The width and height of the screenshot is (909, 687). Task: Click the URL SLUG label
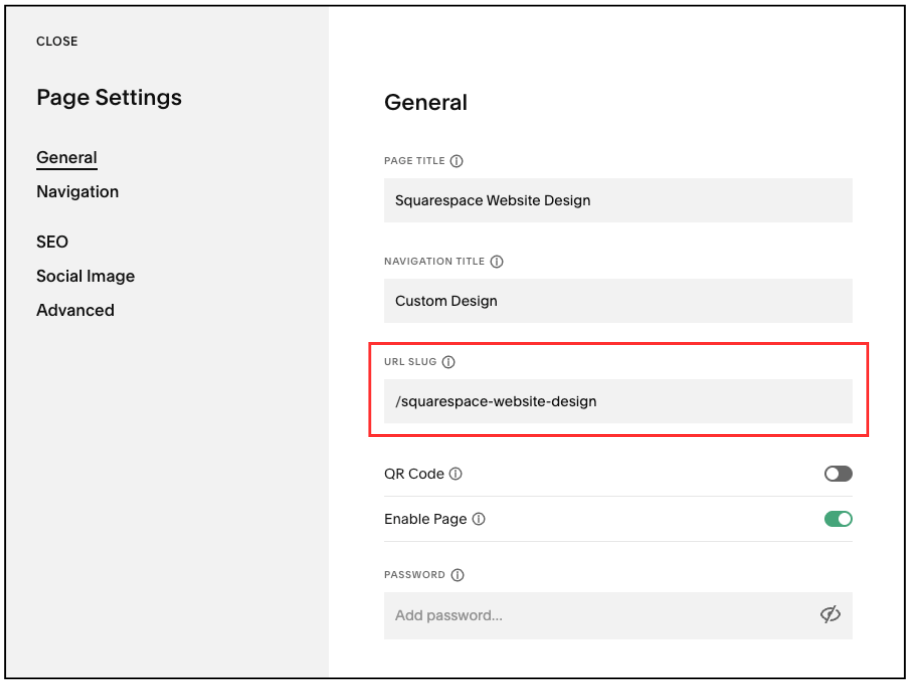pyautogui.click(x=410, y=362)
